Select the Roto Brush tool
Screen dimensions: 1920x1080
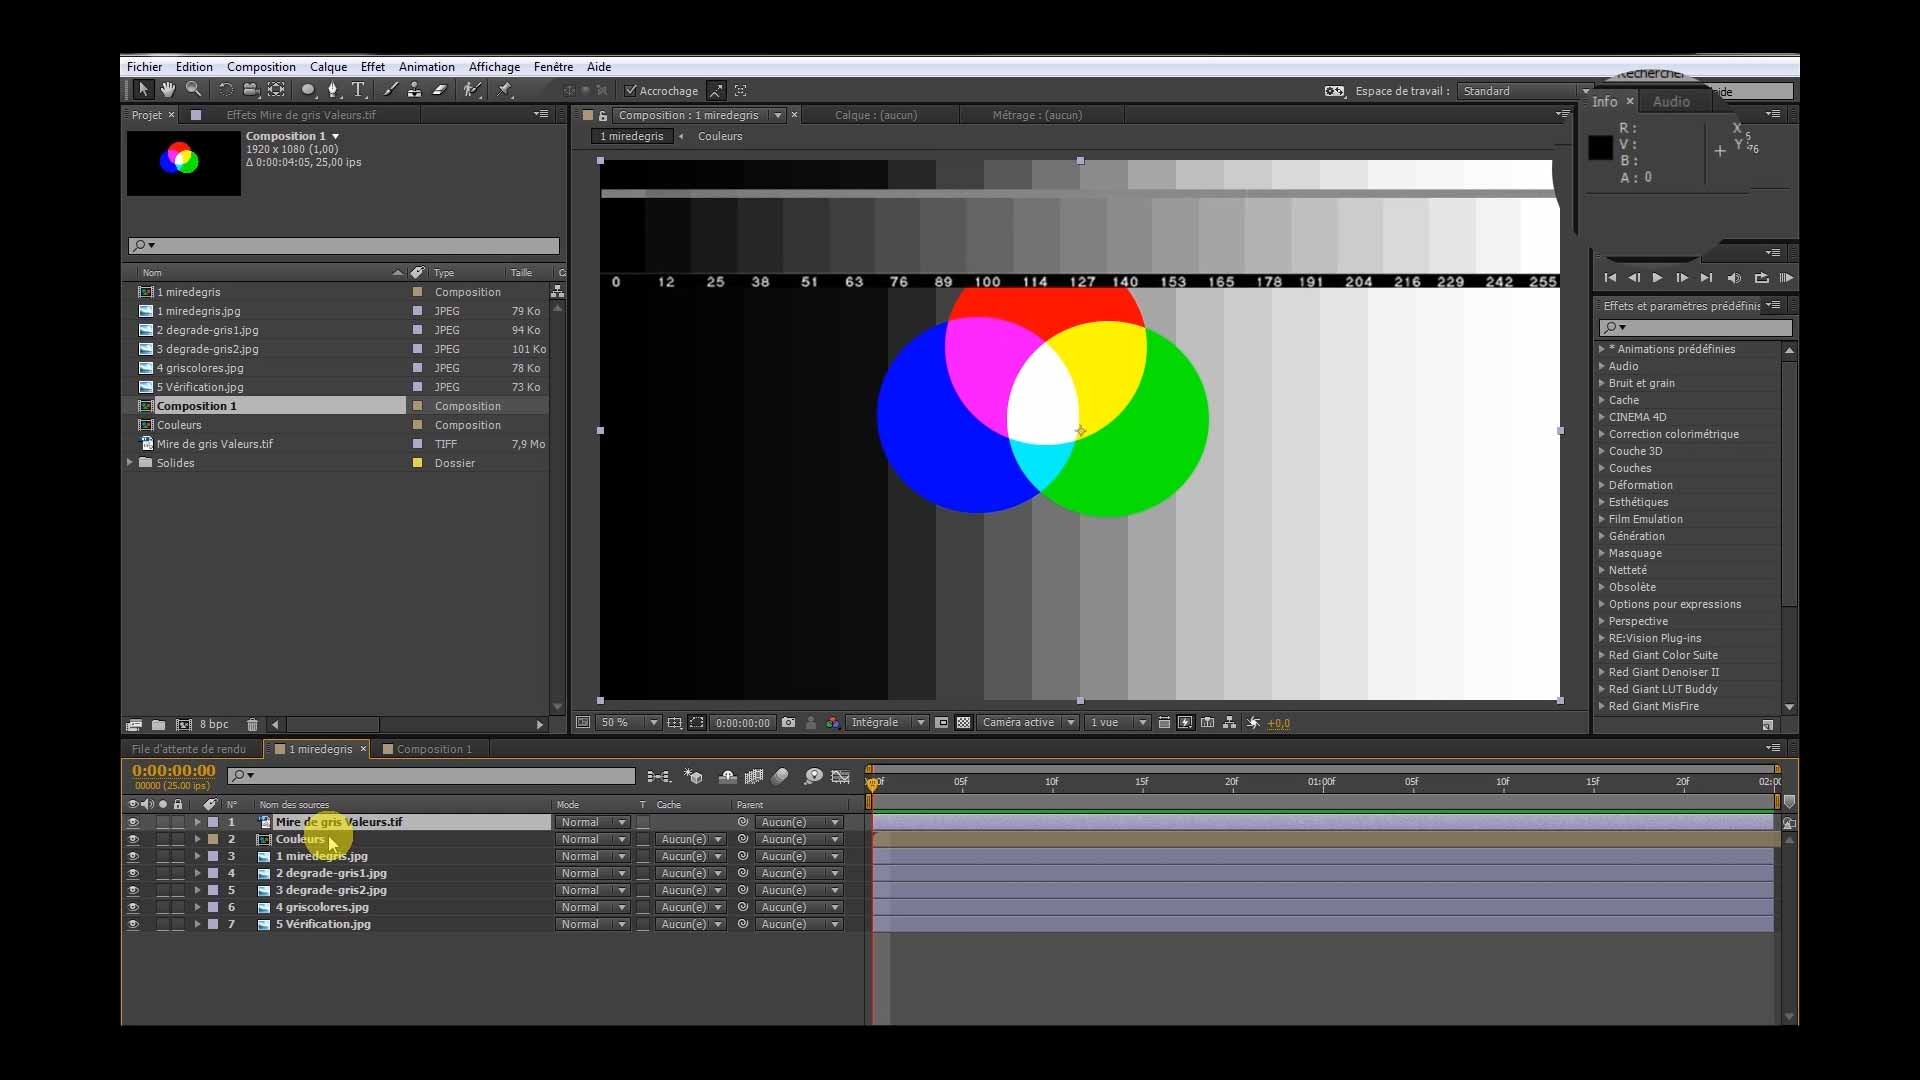coord(472,90)
